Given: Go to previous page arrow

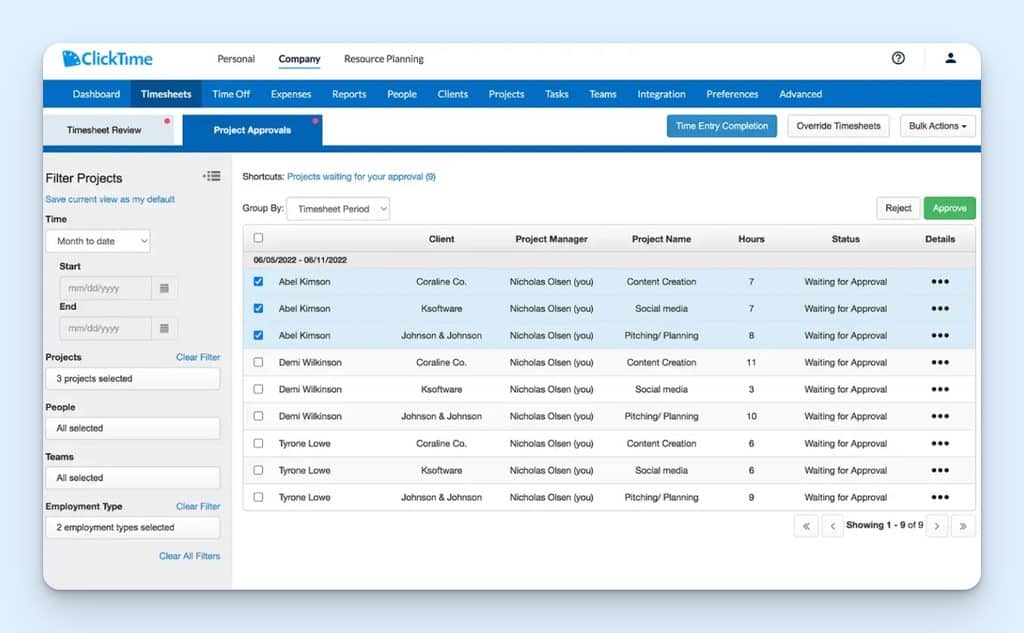Looking at the screenshot, I should (832, 526).
